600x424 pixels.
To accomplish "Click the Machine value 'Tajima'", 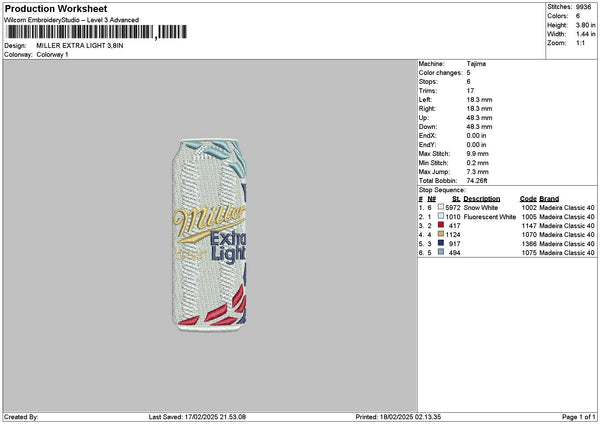I will click(x=476, y=64).
